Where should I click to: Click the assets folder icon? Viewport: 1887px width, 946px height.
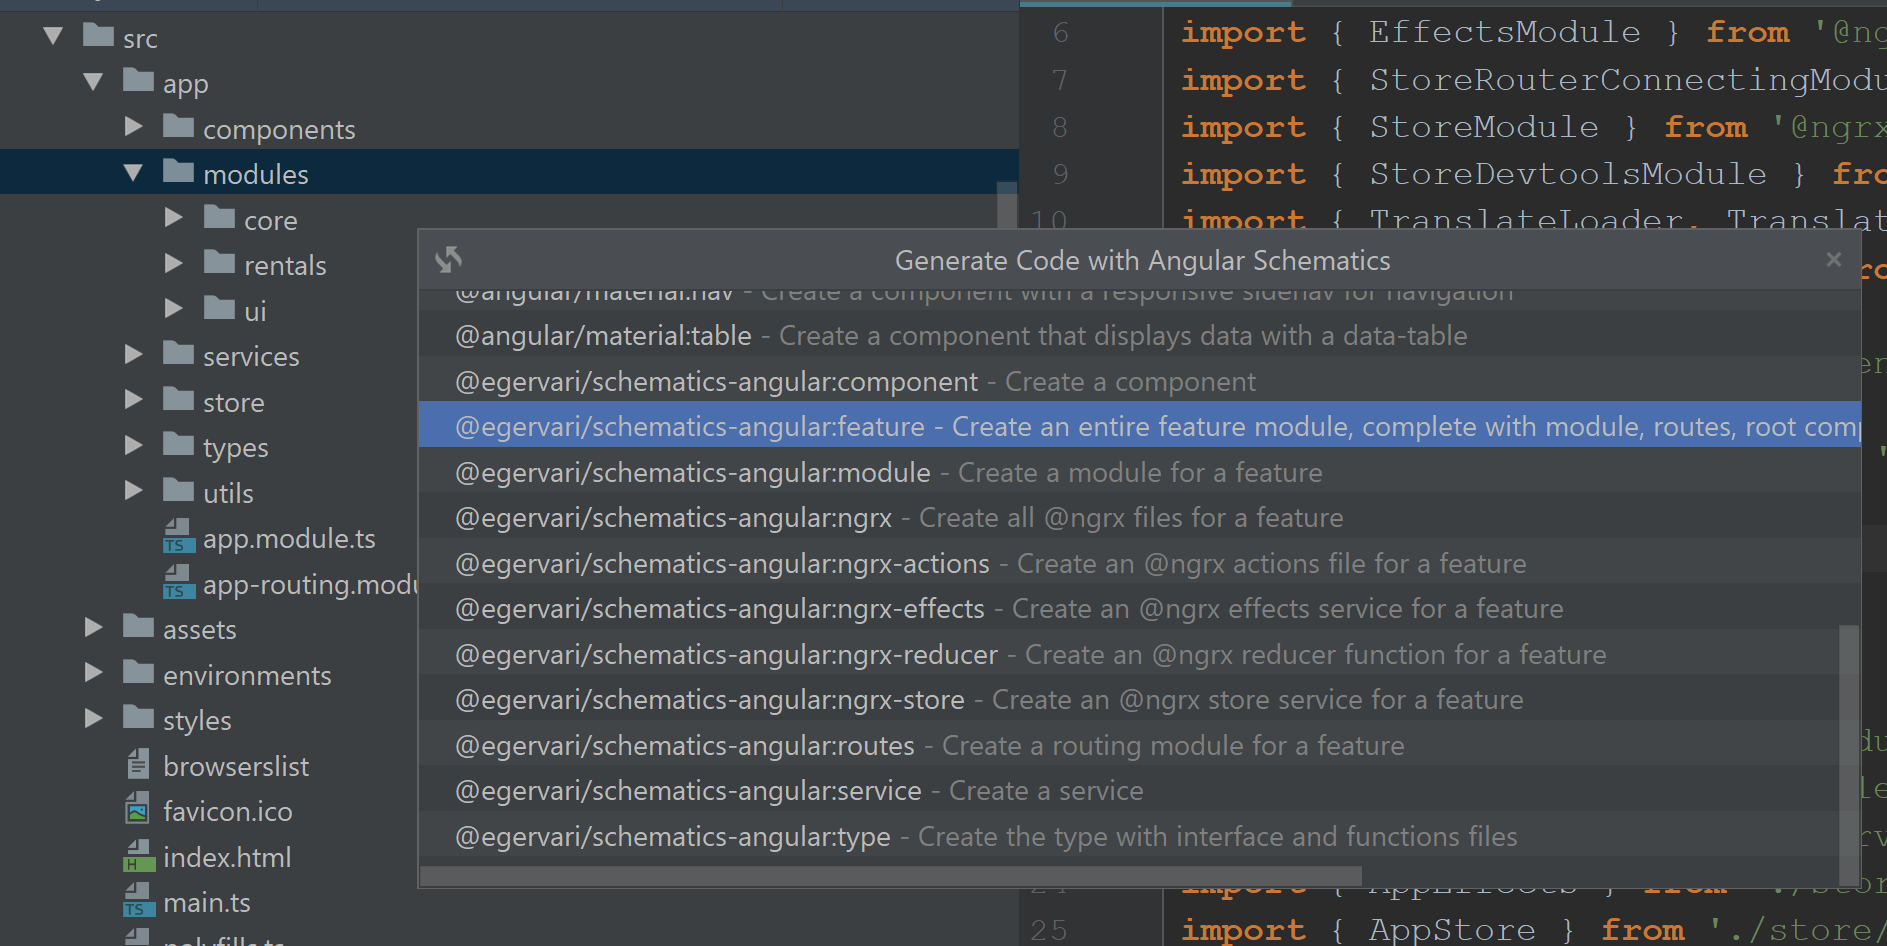click(x=138, y=626)
